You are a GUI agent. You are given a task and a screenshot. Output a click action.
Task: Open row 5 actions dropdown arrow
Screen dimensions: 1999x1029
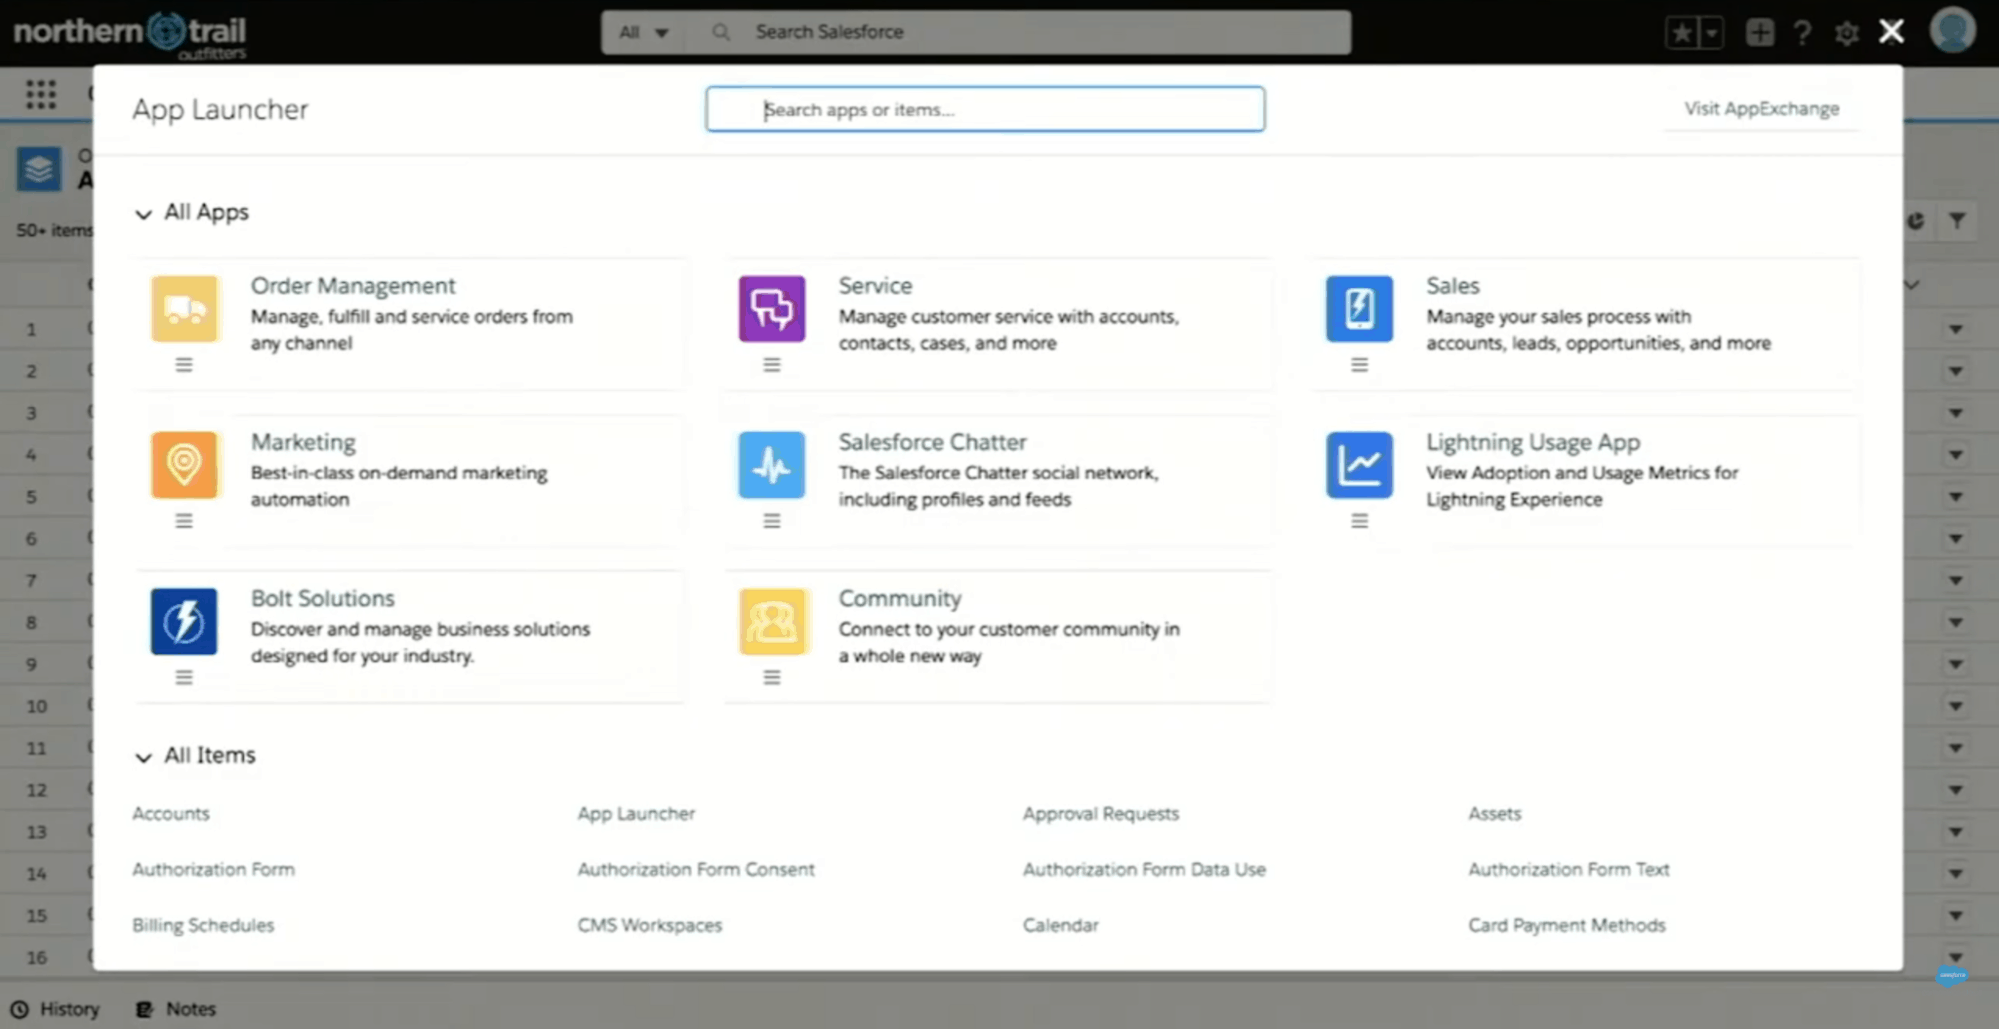(1955, 496)
